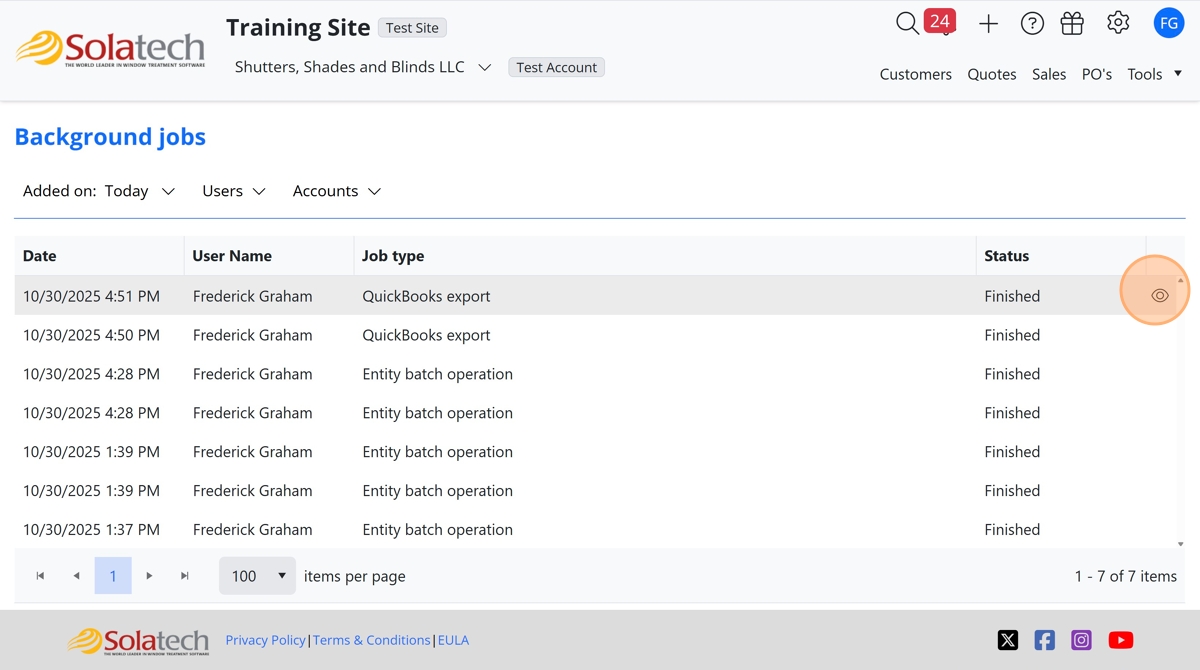Open the Terms & Conditions link
Screen dimensions: 1200x670
(x=371, y=640)
